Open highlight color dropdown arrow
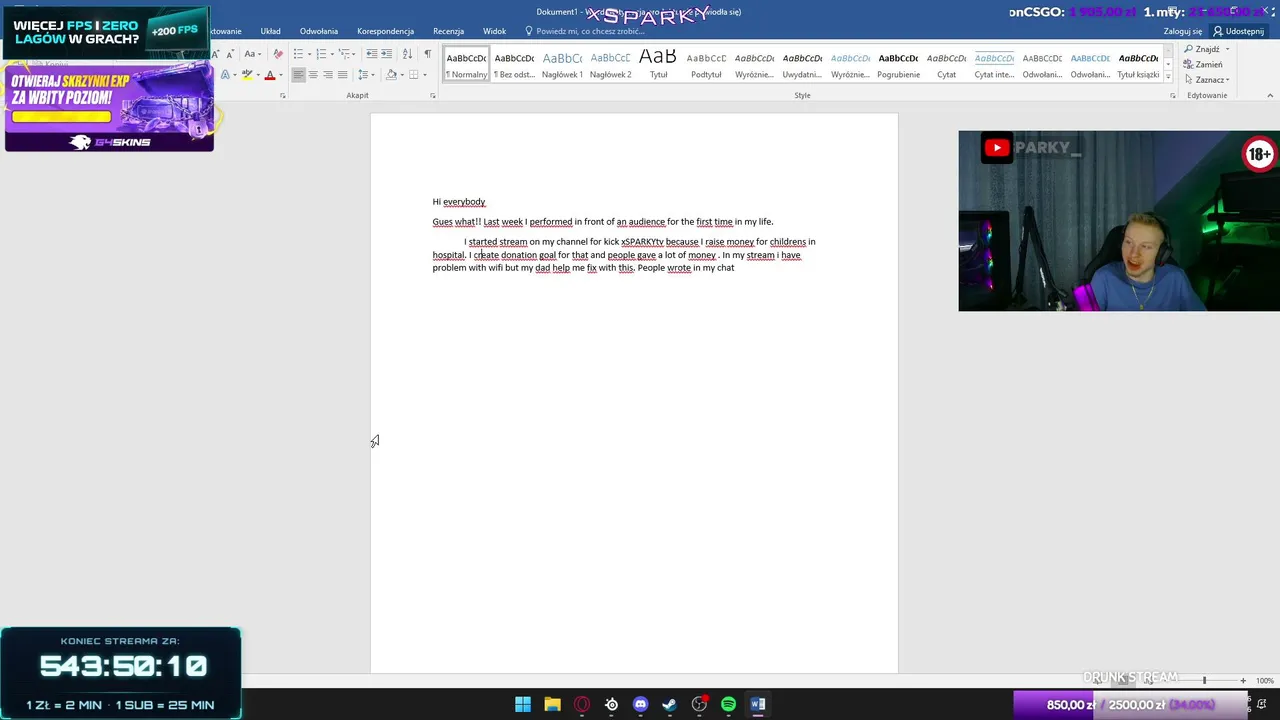This screenshot has width=1280, height=720. [x=258, y=75]
